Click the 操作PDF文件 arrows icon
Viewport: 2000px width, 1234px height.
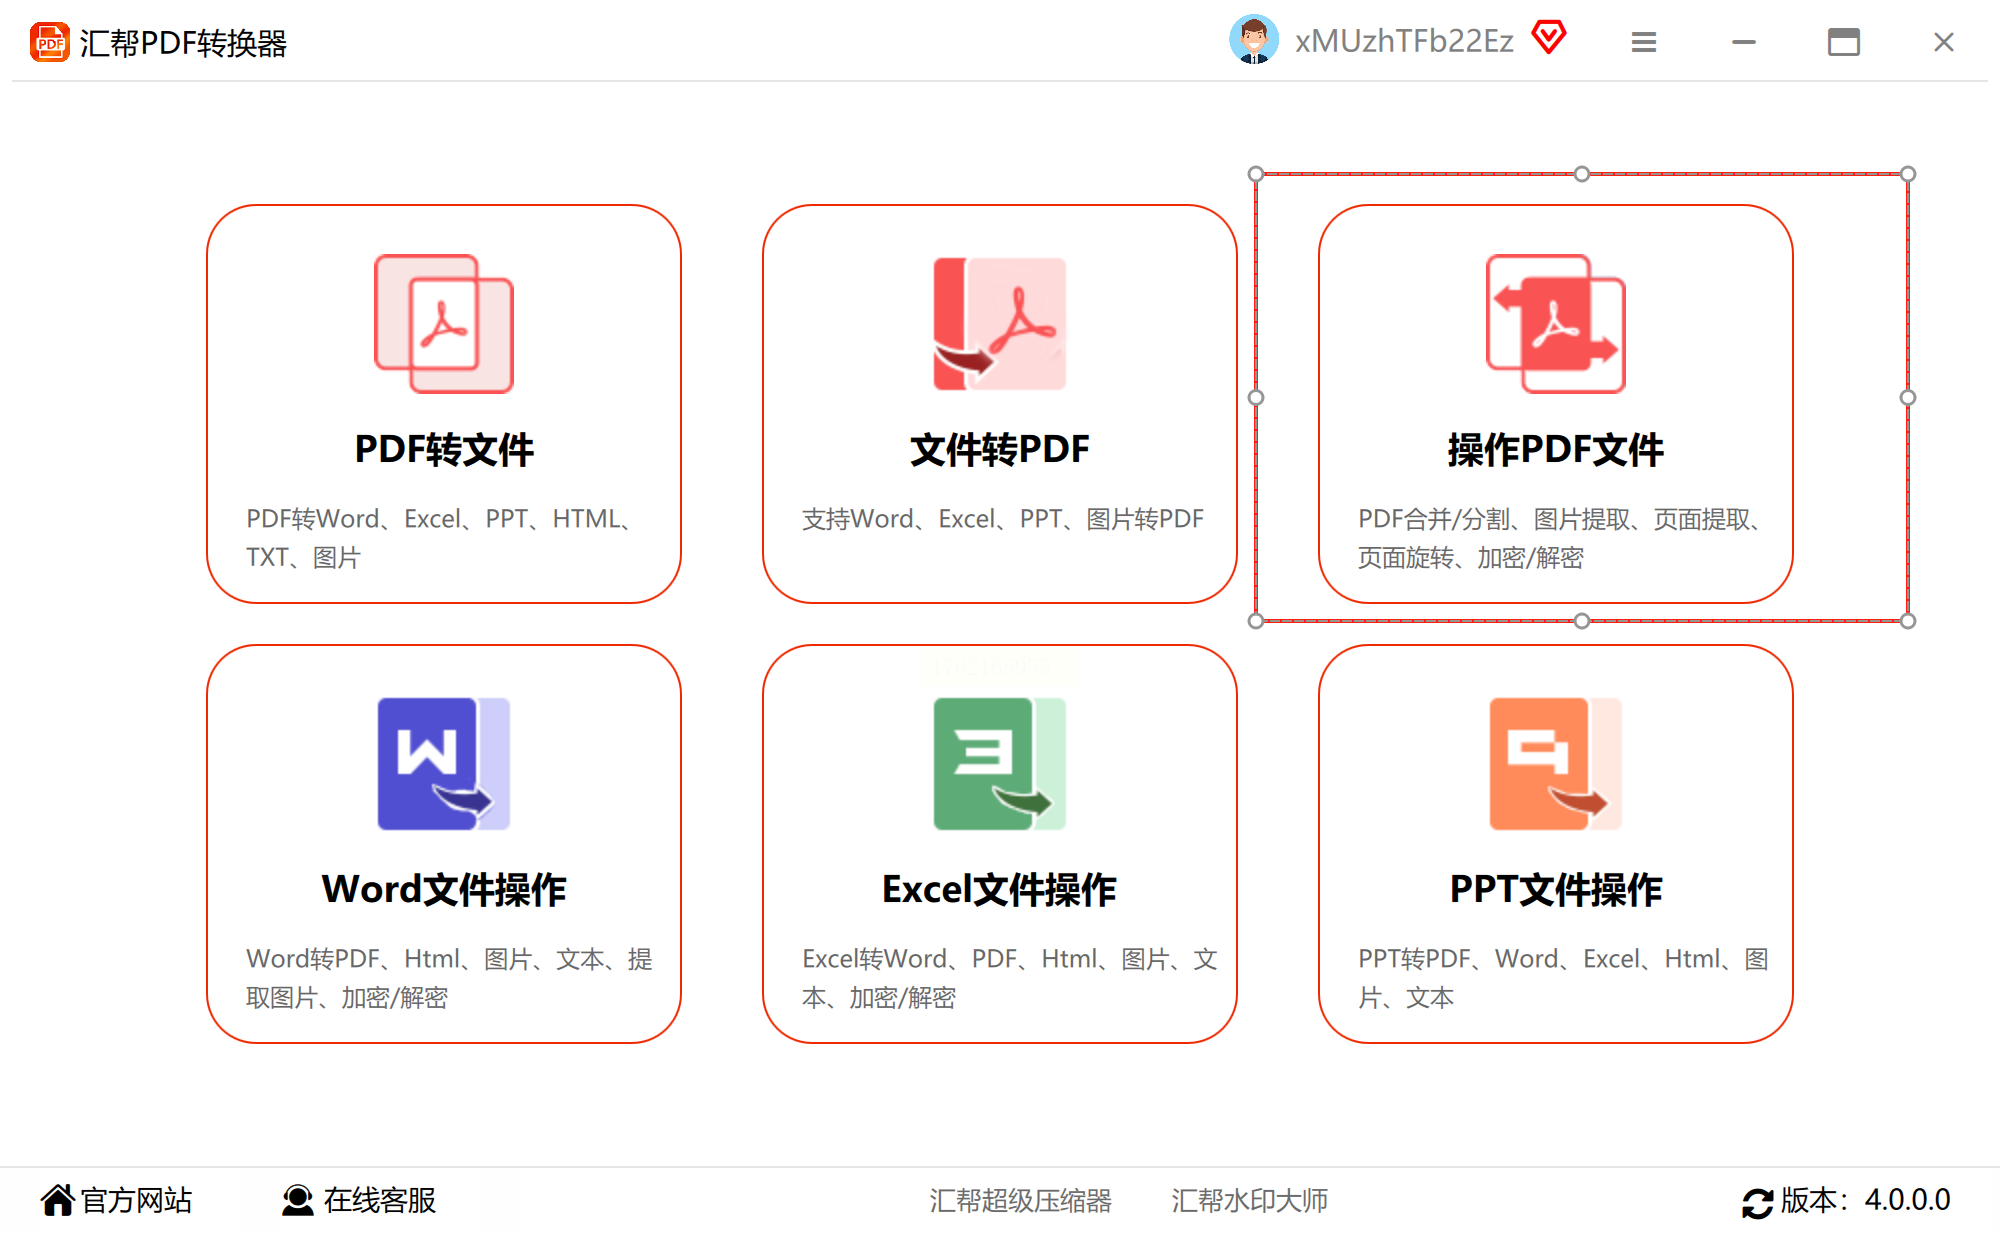1555,323
